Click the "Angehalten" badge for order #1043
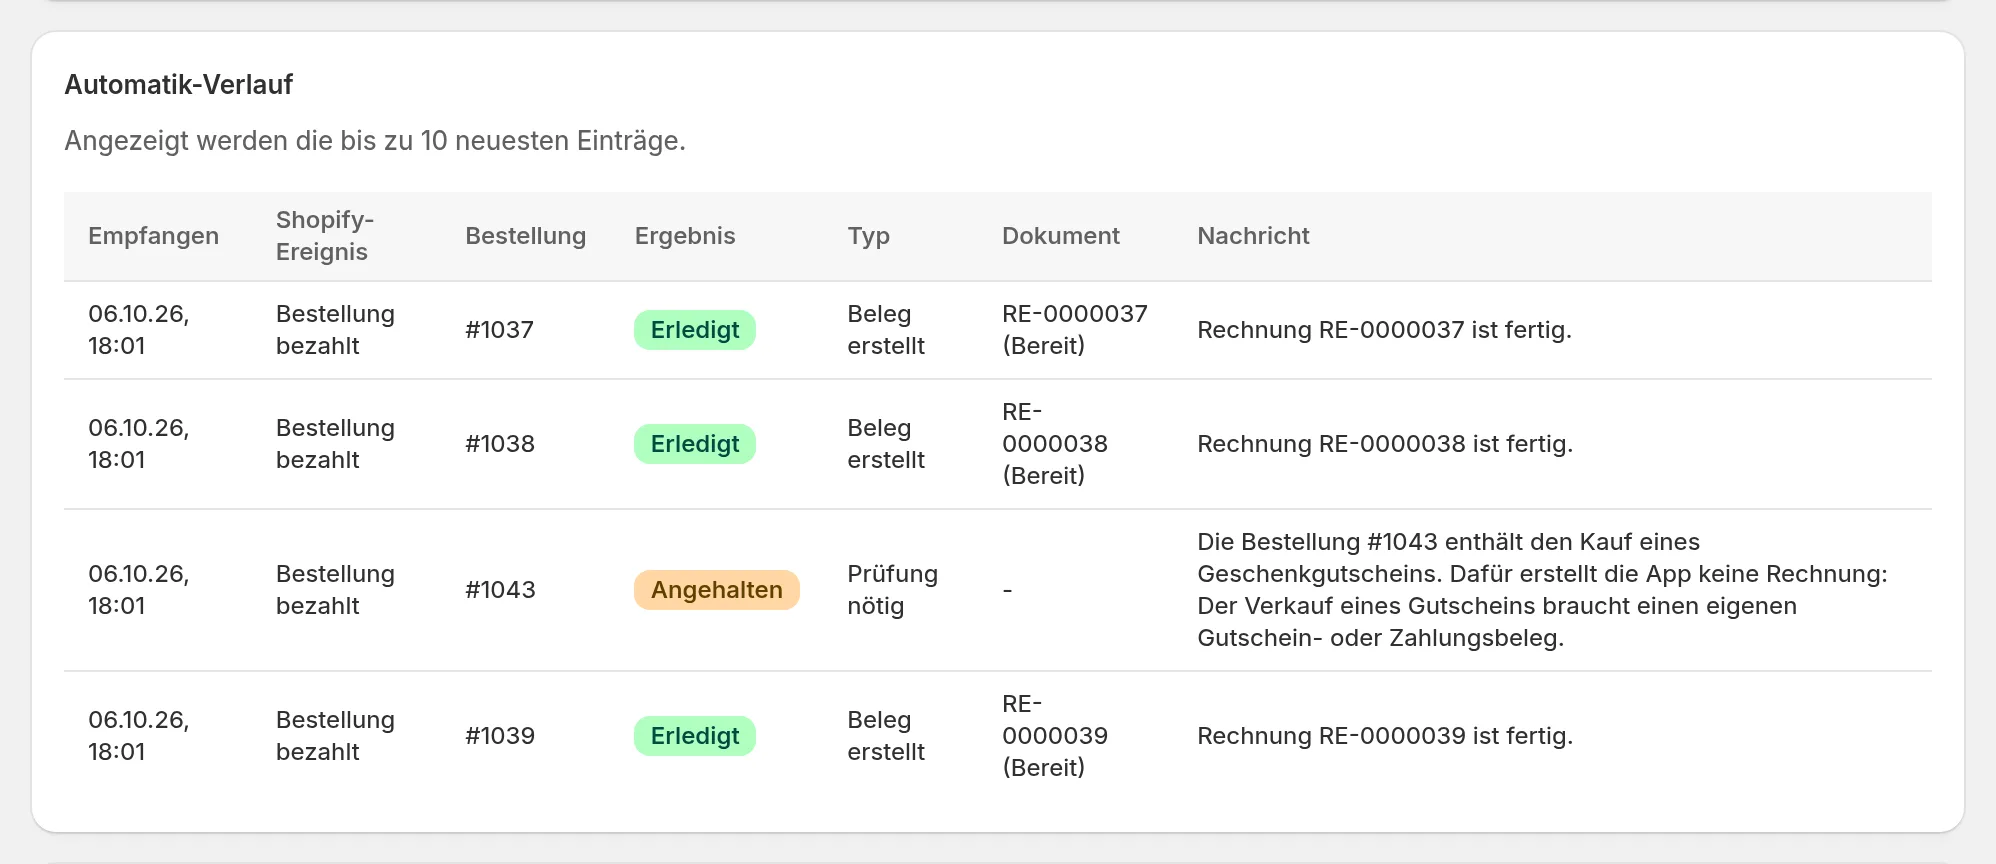1996x864 pixels. tap(717, 590)
